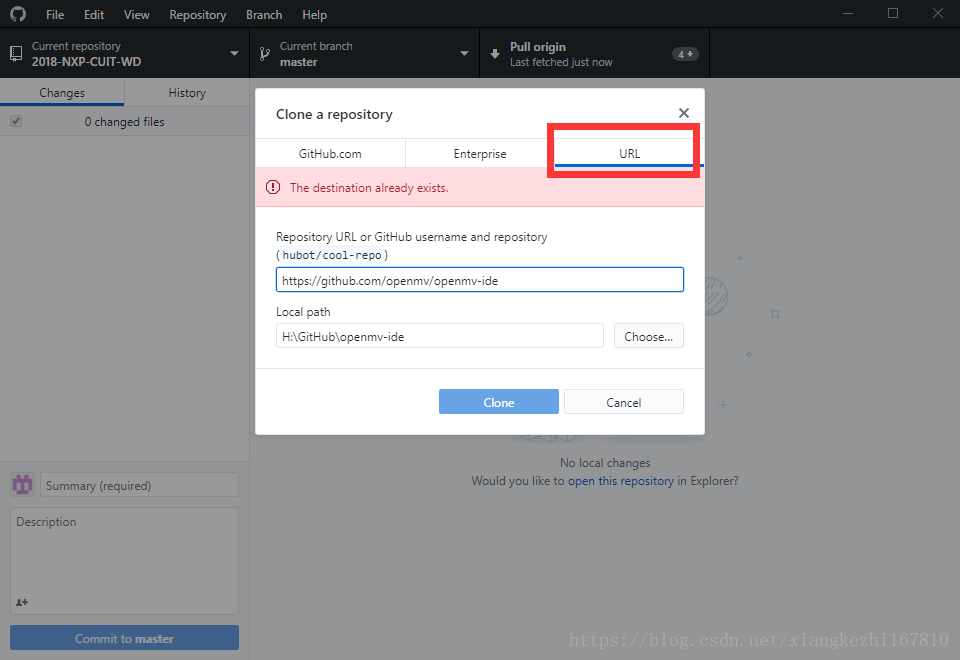The width and height of the screenshot is (960, 660).
Task: Open the View menu
Action: 137,15
